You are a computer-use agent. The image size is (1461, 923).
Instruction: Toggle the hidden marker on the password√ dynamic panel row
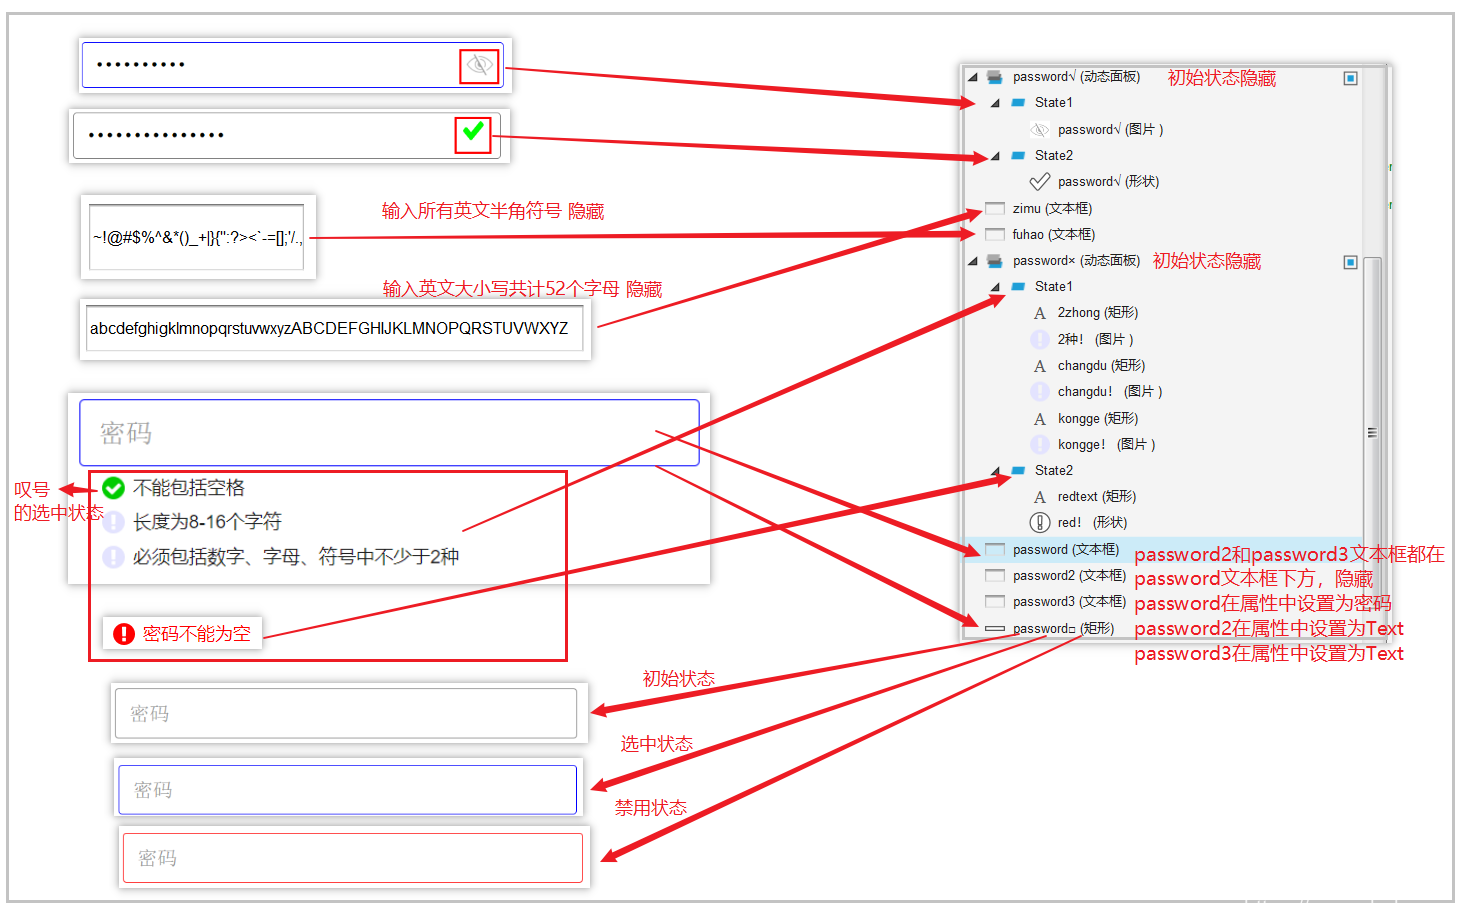(x=1350, y=78)
